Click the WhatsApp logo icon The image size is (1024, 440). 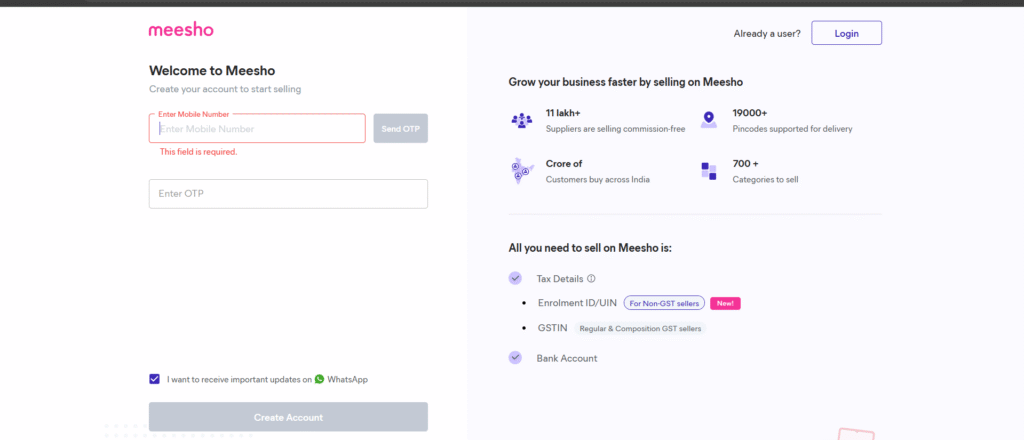click(320, 379)
